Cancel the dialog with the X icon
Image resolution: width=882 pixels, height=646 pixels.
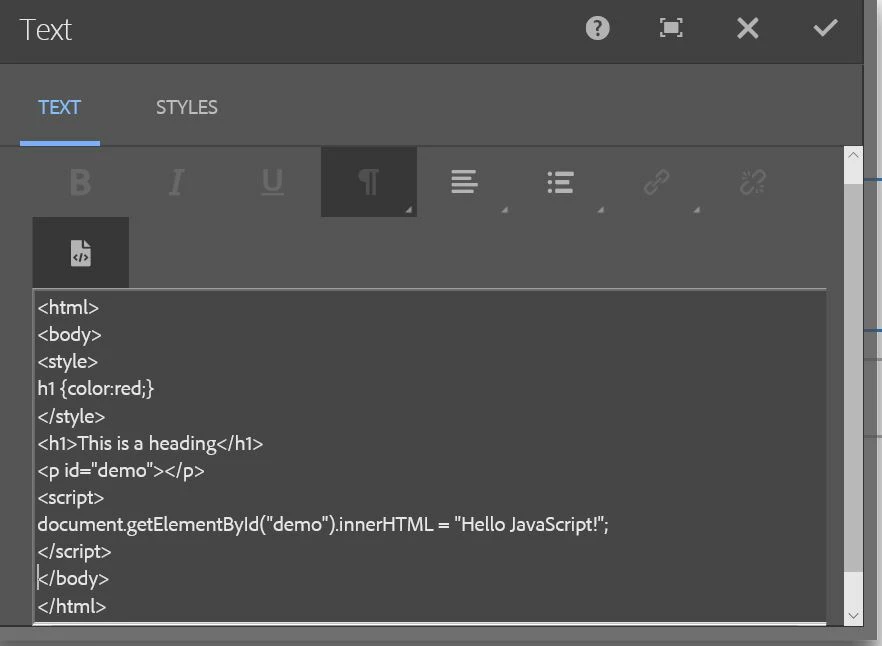click(x=748, y=28)
